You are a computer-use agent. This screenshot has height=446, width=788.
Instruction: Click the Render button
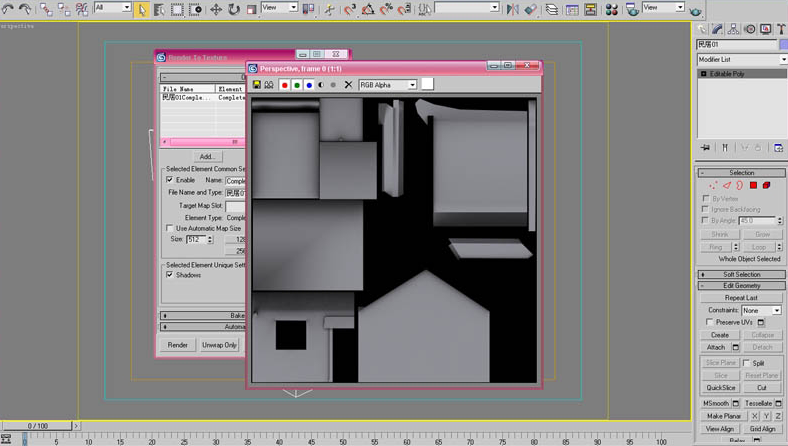click(x=177, y=345)
